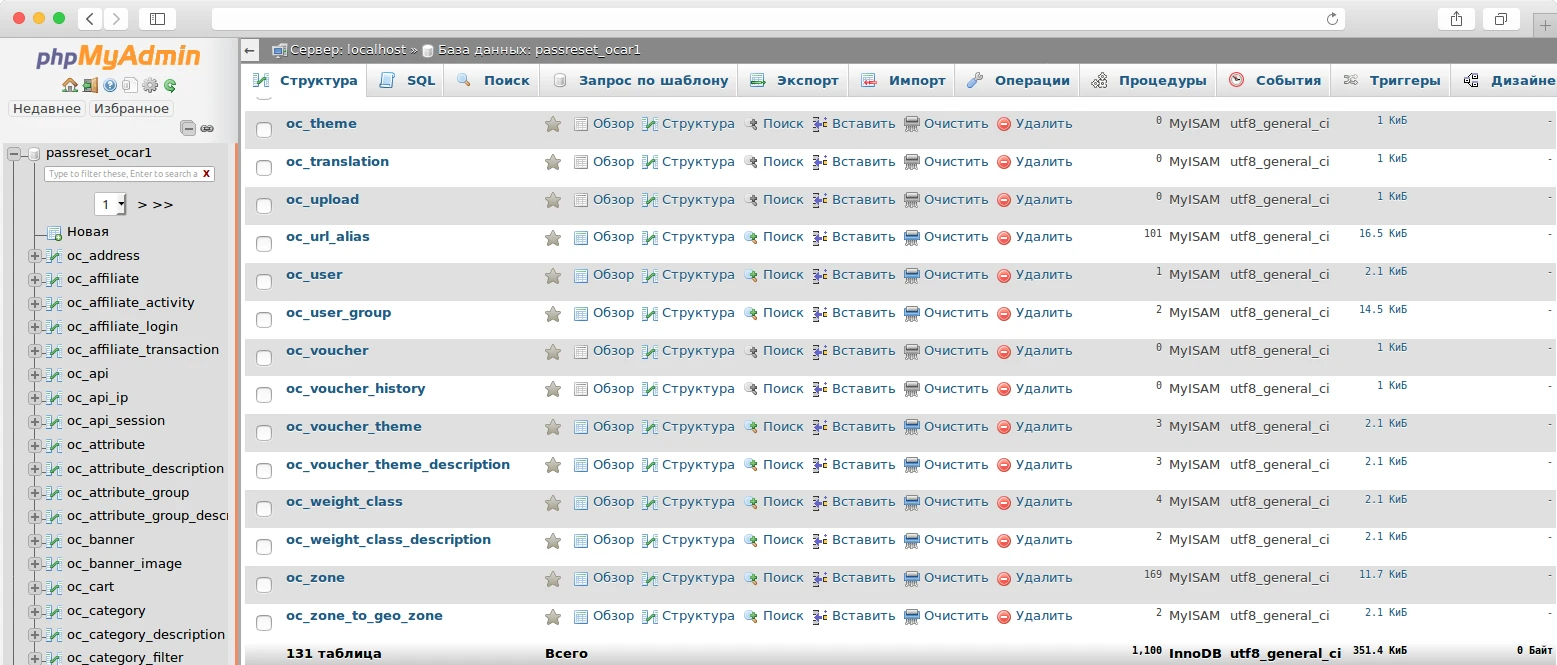Check the oc_theme table checkbox

point(264,130)
